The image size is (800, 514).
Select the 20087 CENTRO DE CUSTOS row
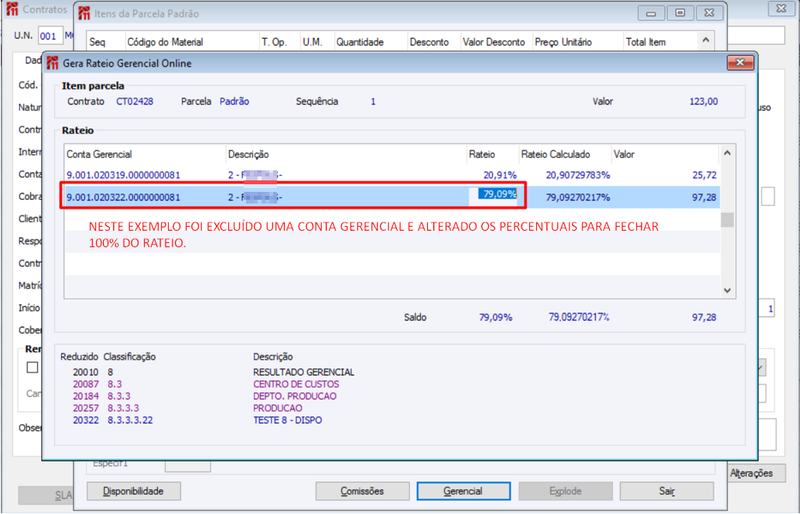tap(206, 384)
